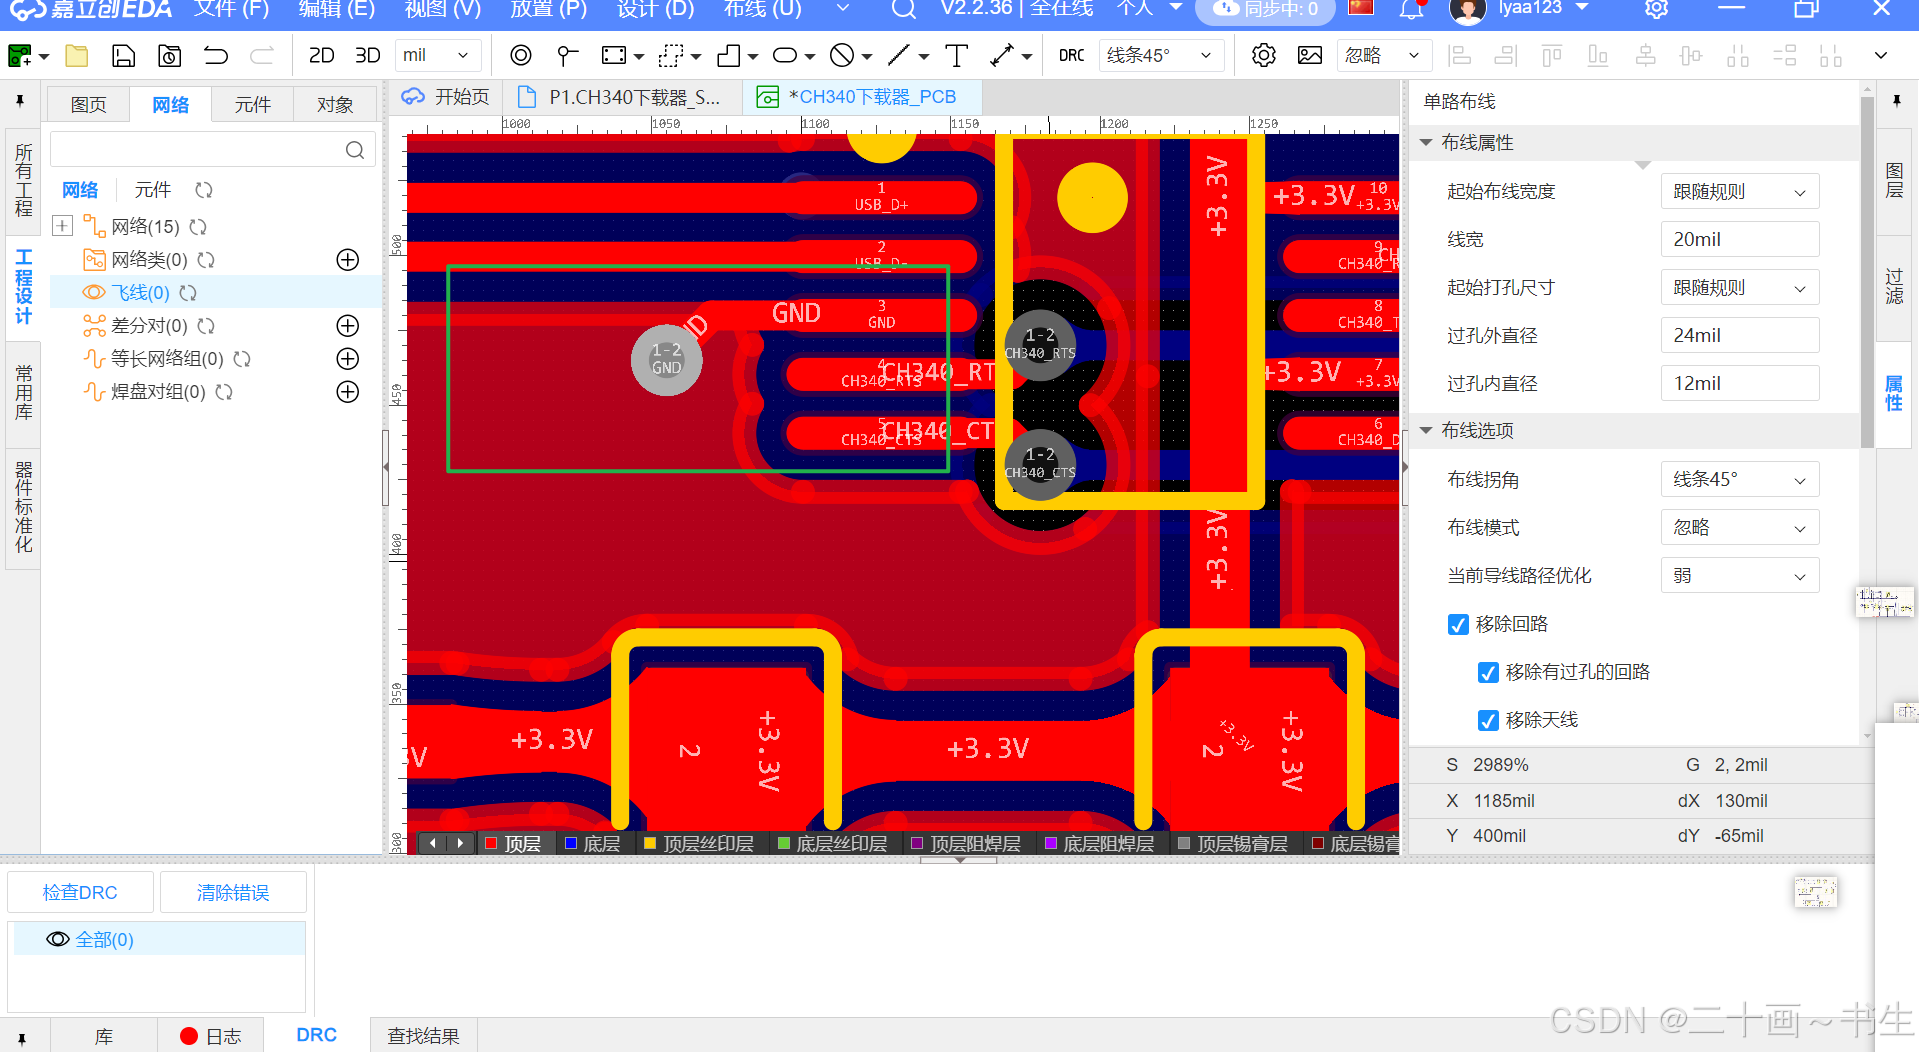
Task: Open the 开始页 document tab
Action: [446, 97]
